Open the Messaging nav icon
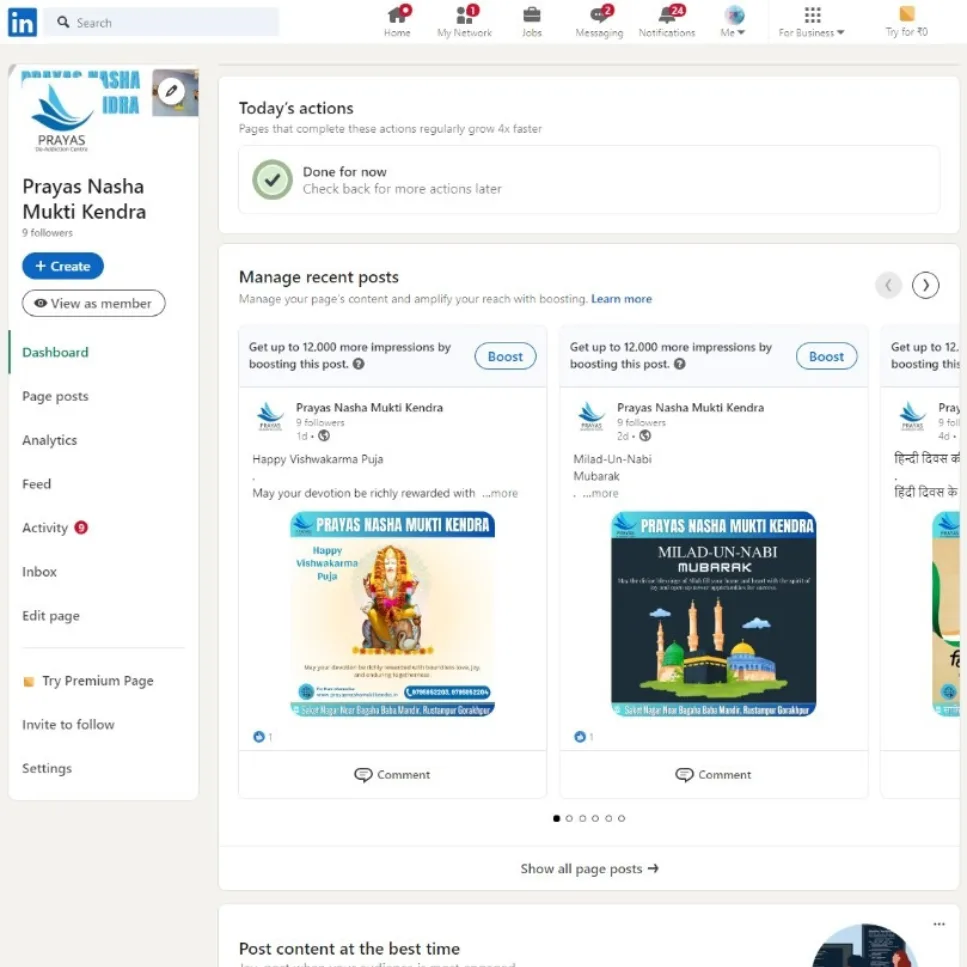Image resolution: width=967 pixels, height=967 pixels. point(599,21)
